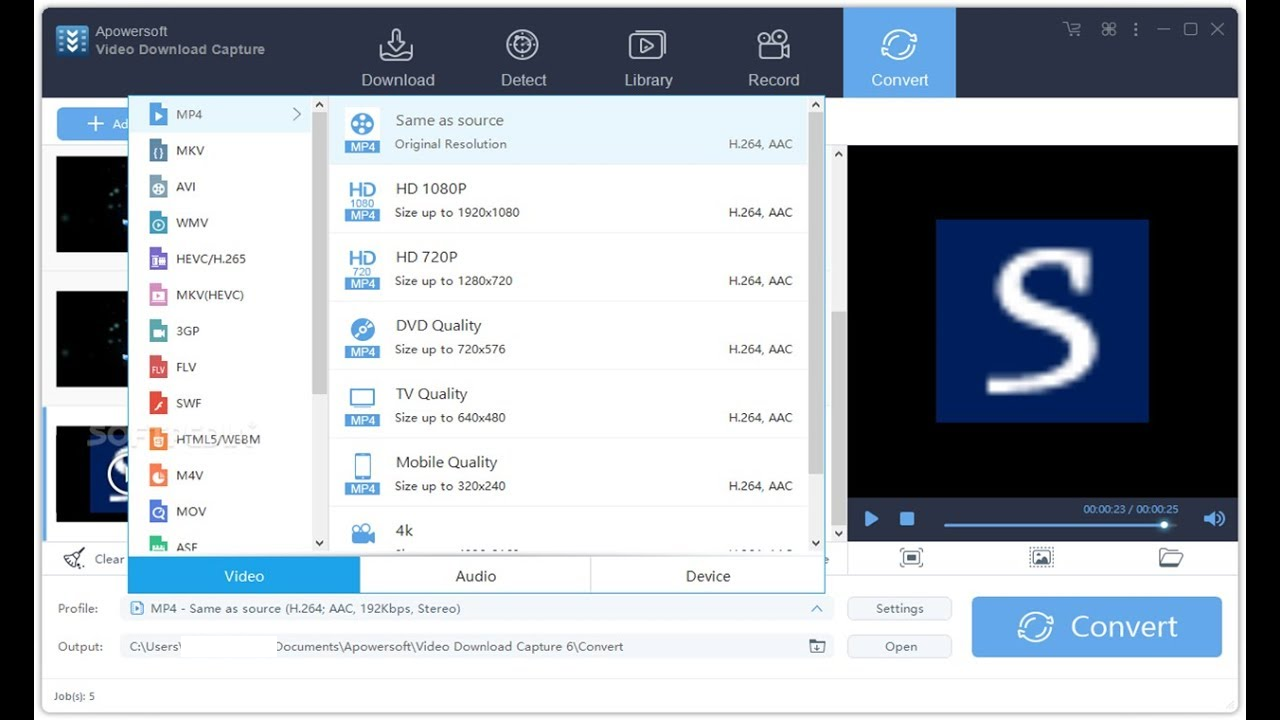Choose MP4 format in the list
The width and height of the screenshot is (1280, 720).
pyautogui.click(x=221, y=114)
